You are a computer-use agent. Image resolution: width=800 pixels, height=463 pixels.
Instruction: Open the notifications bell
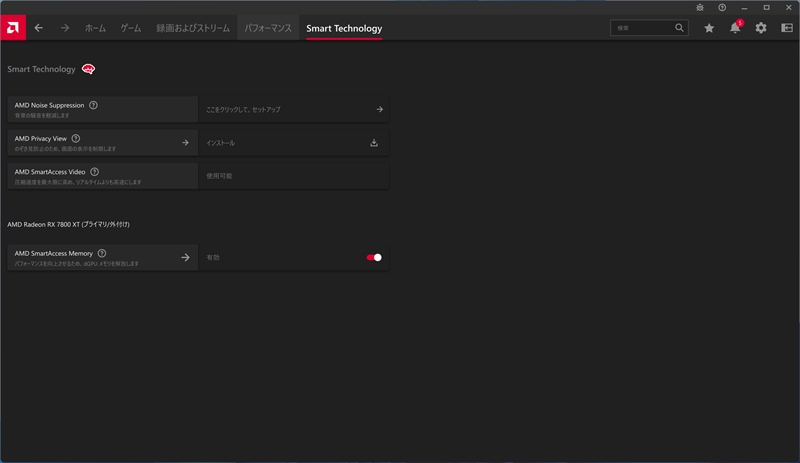(735, 28)
